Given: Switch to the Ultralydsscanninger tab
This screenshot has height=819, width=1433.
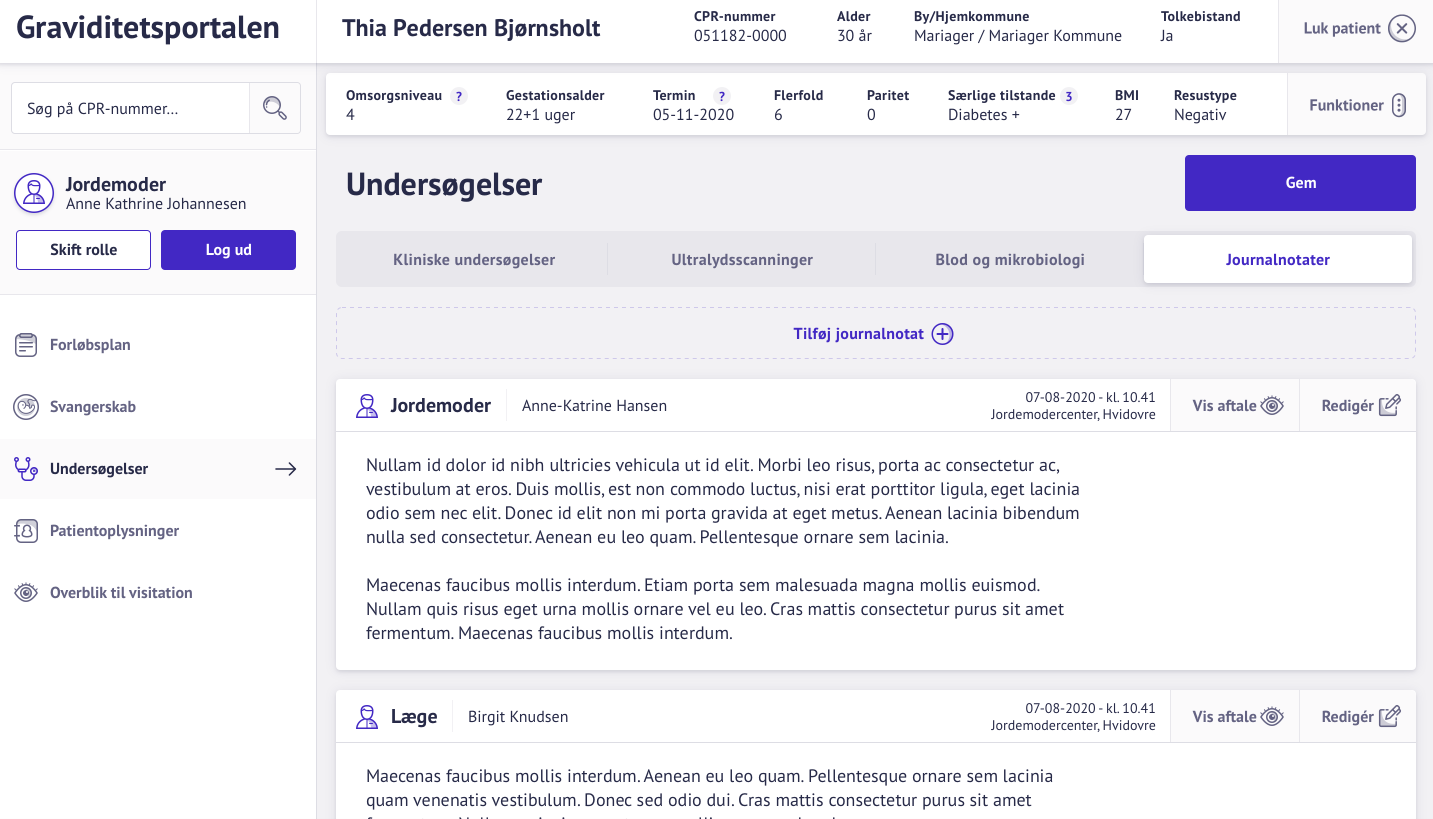Looking at the screenshot, I should (x=742, y=260).
